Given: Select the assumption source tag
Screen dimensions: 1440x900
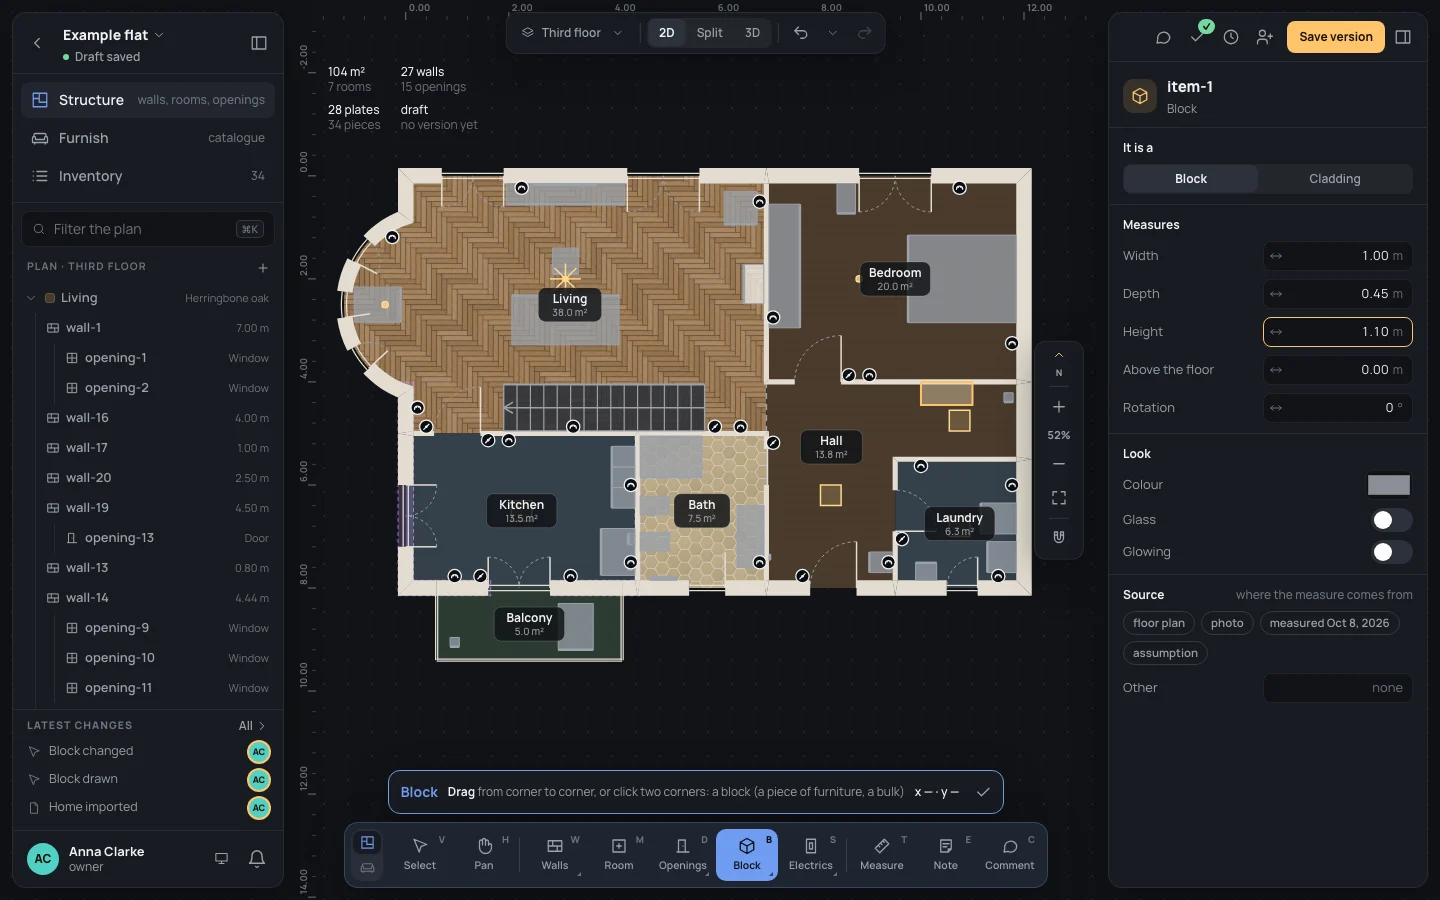Looking at the screenshot, I should (x=1165, y=653).
